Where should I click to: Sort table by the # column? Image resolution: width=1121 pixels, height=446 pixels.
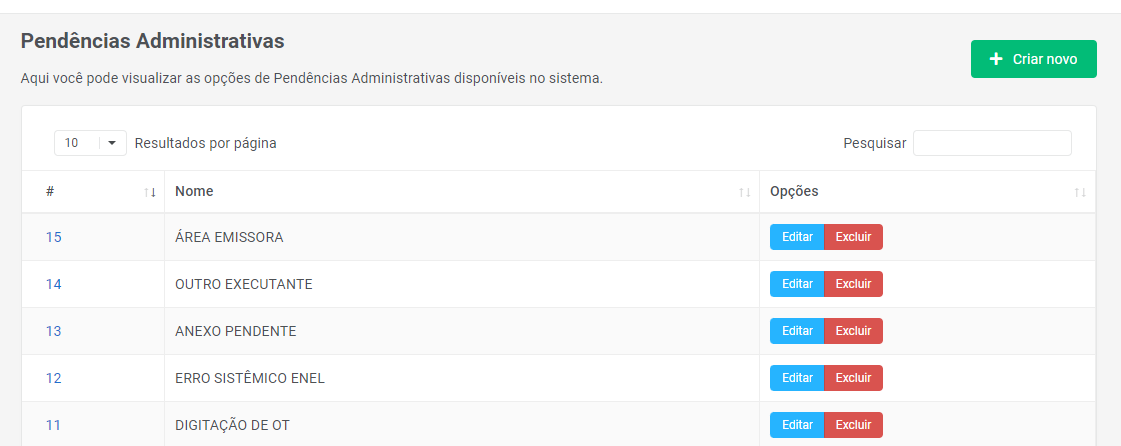click(93, 192)
